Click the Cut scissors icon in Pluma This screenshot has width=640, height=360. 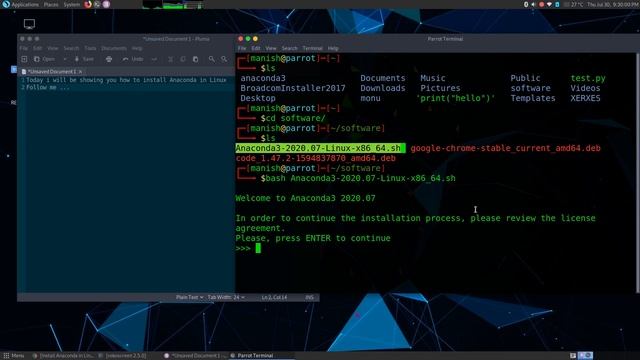[x=171, y=59]
